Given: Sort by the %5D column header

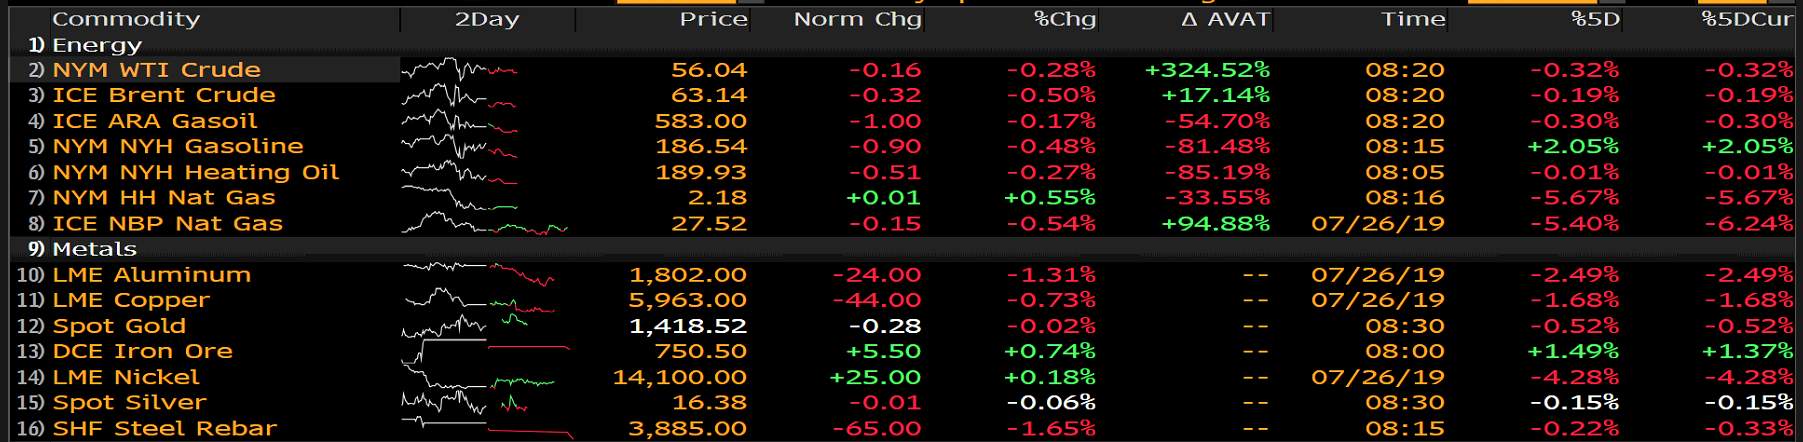Looking at the screenshot, I should pyautogui.click(x=1595, y=19).
